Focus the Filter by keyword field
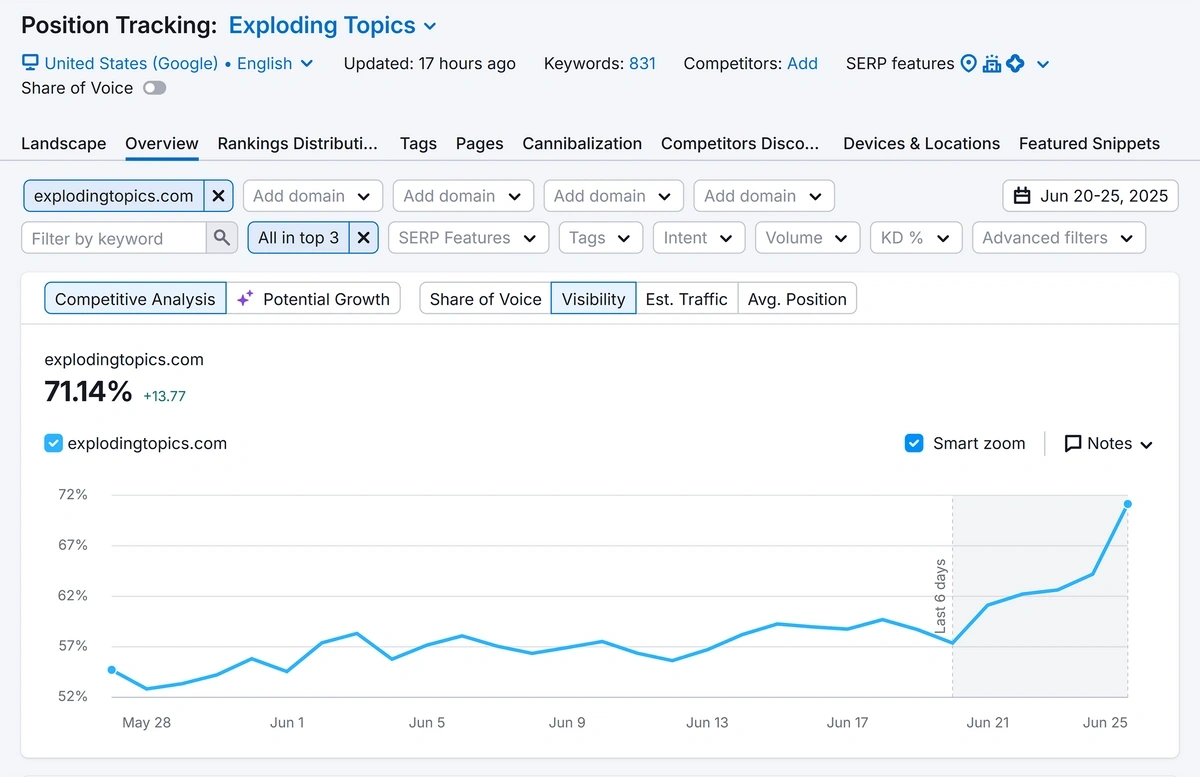The width and height of the screenshot is (1200, 777). [114, 238]
